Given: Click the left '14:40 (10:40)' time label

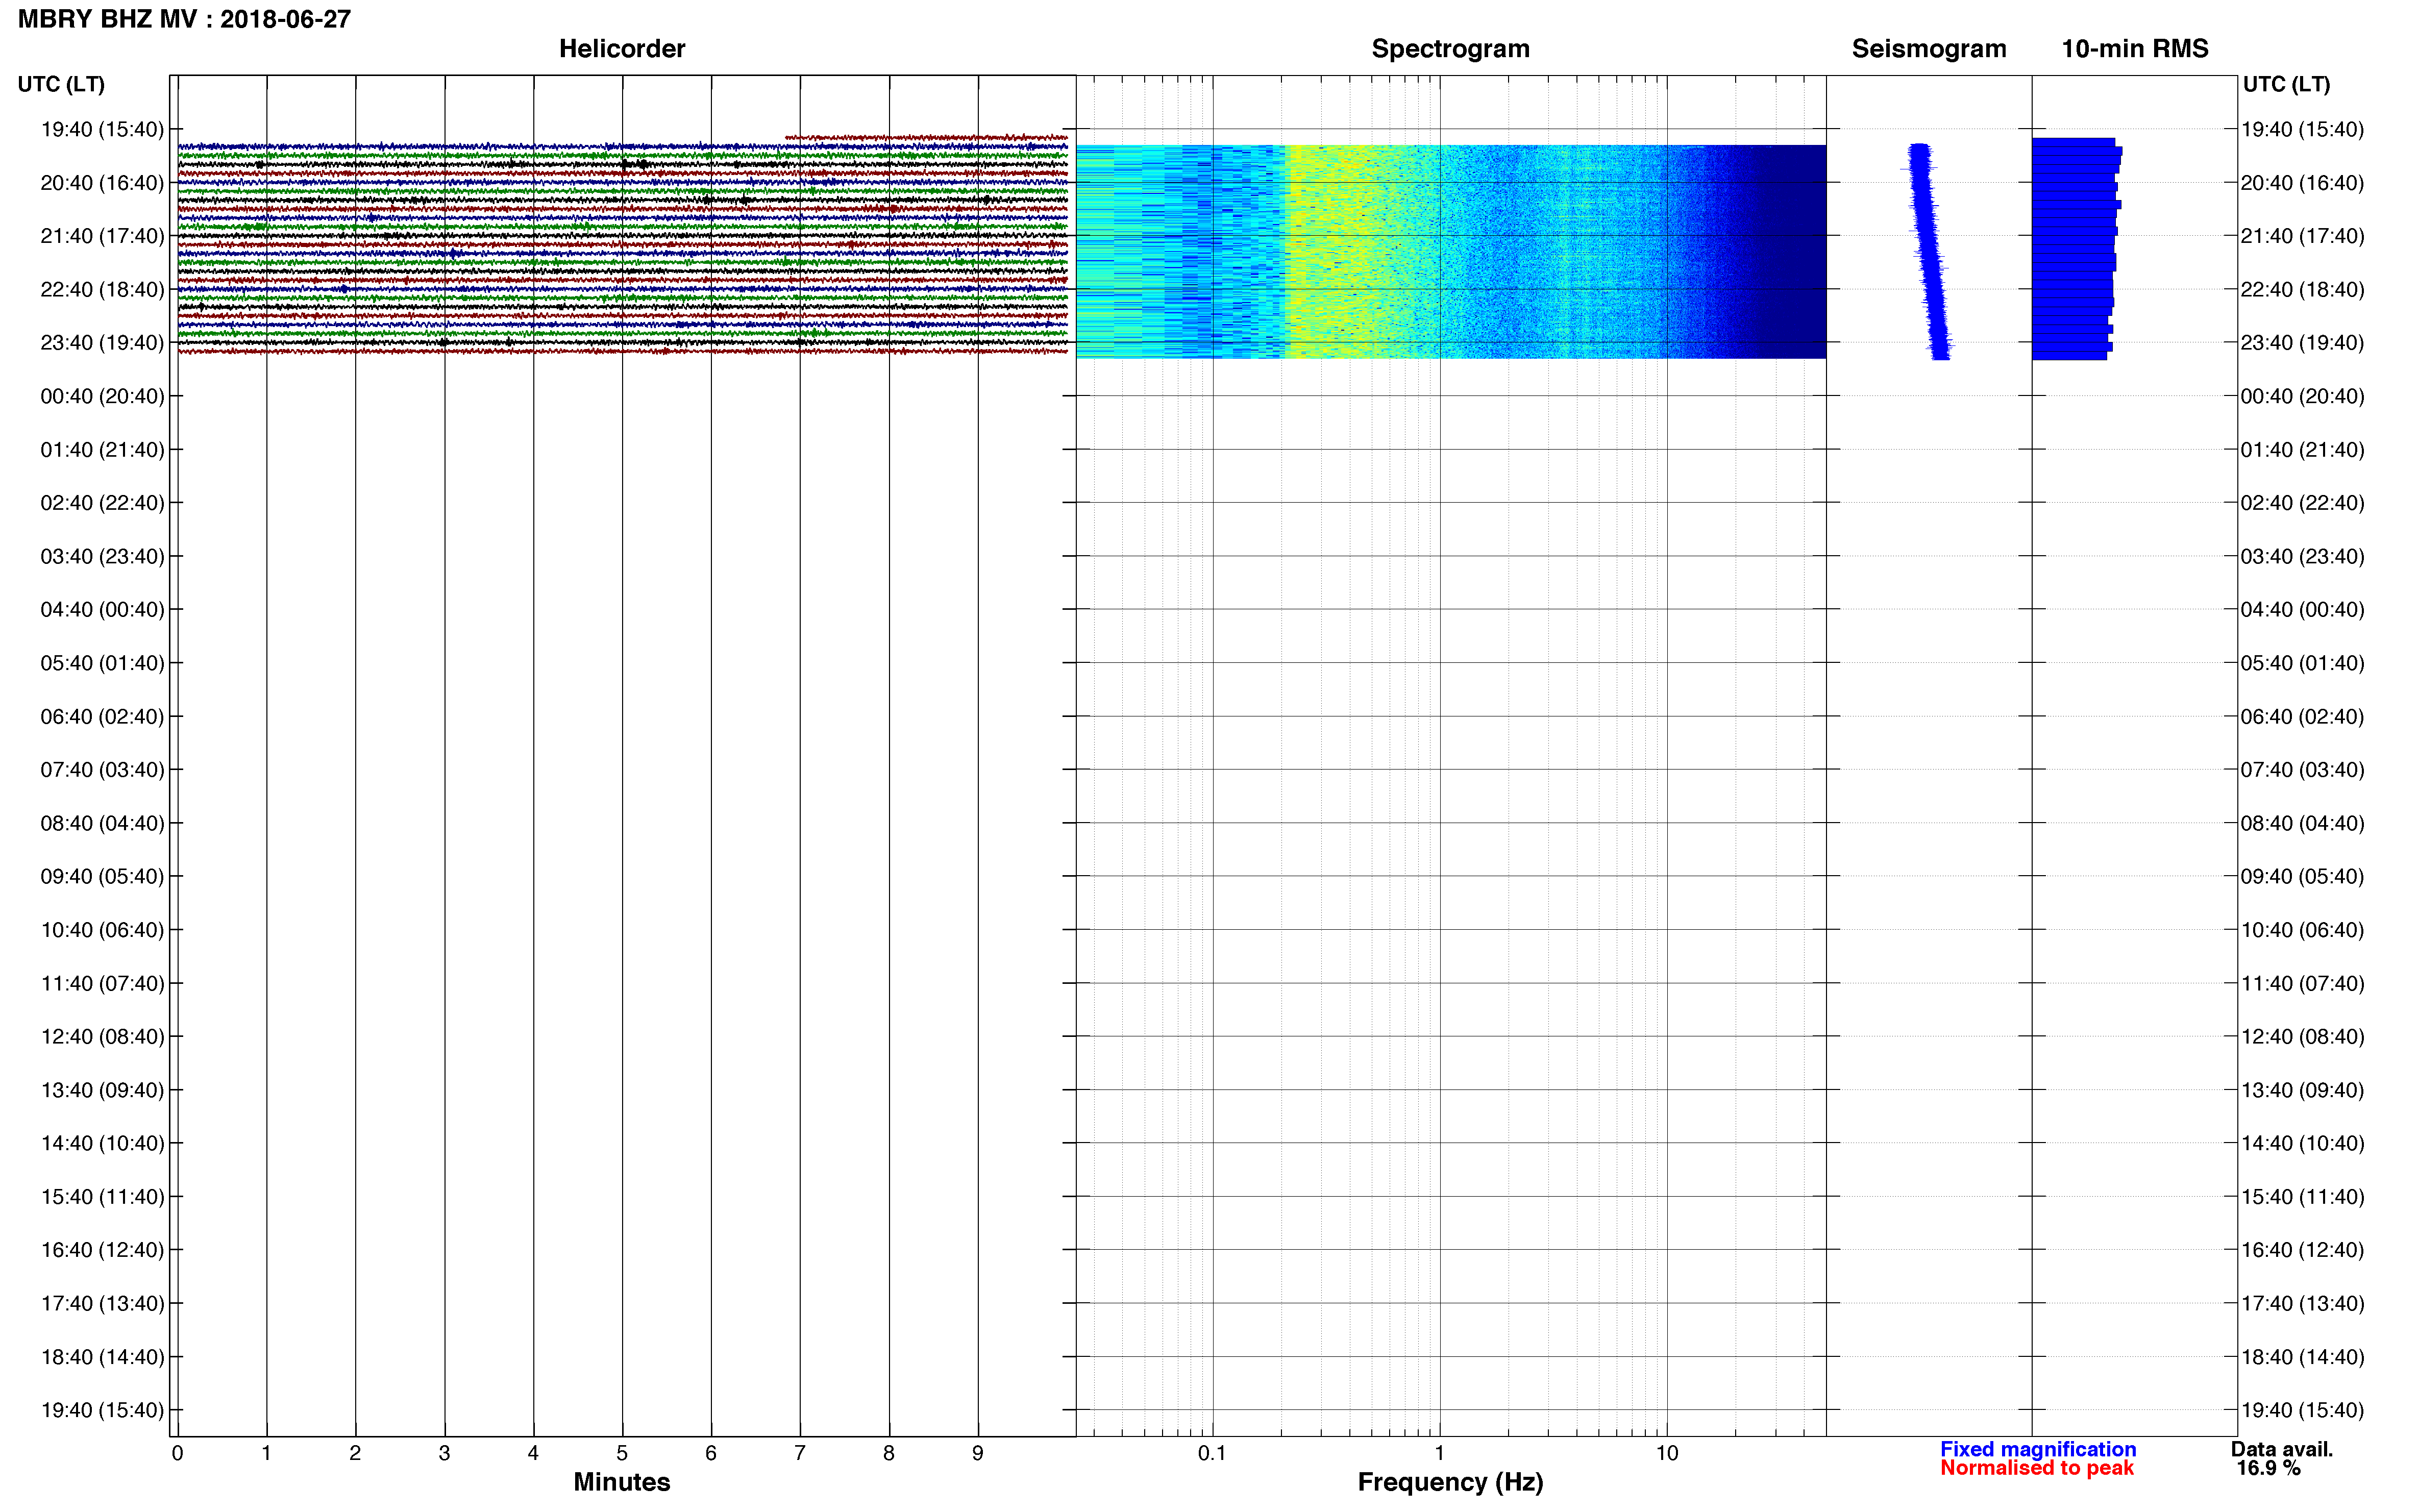Looking at the screenshot, I should tap(102, 1143).
